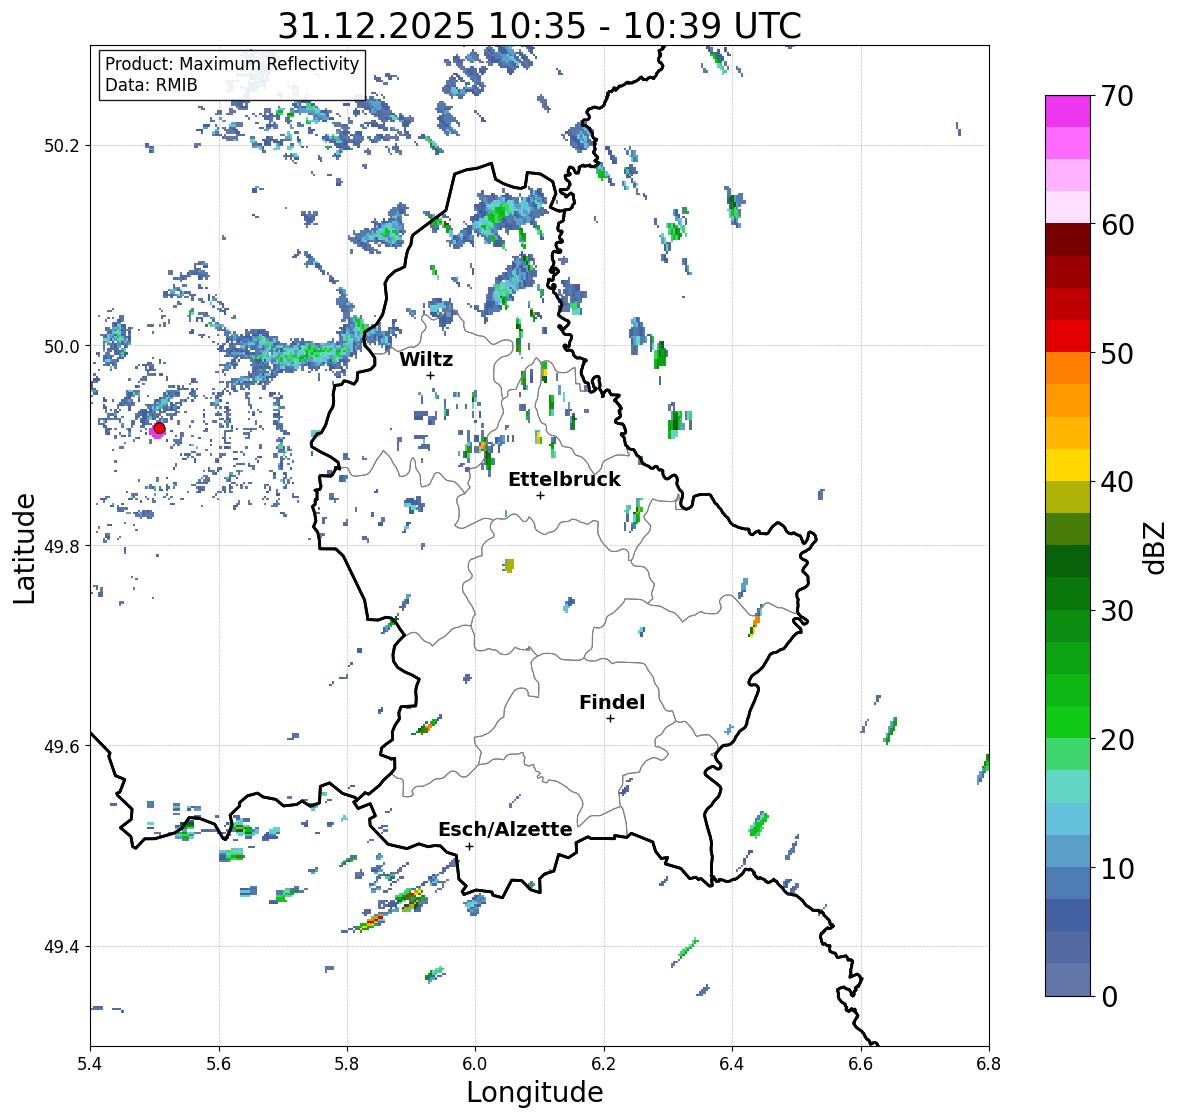Click the magenta top colorbar swatch

(x=1068, y=111)
